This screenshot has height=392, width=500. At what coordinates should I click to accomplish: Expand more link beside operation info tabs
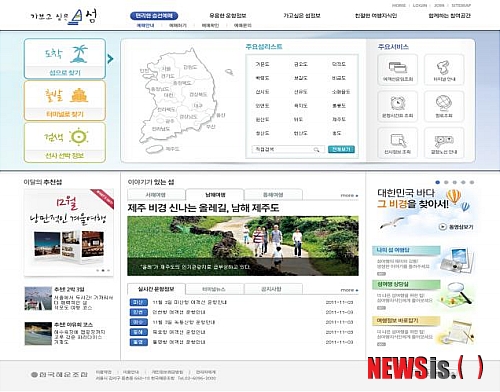tap(349, 290)
